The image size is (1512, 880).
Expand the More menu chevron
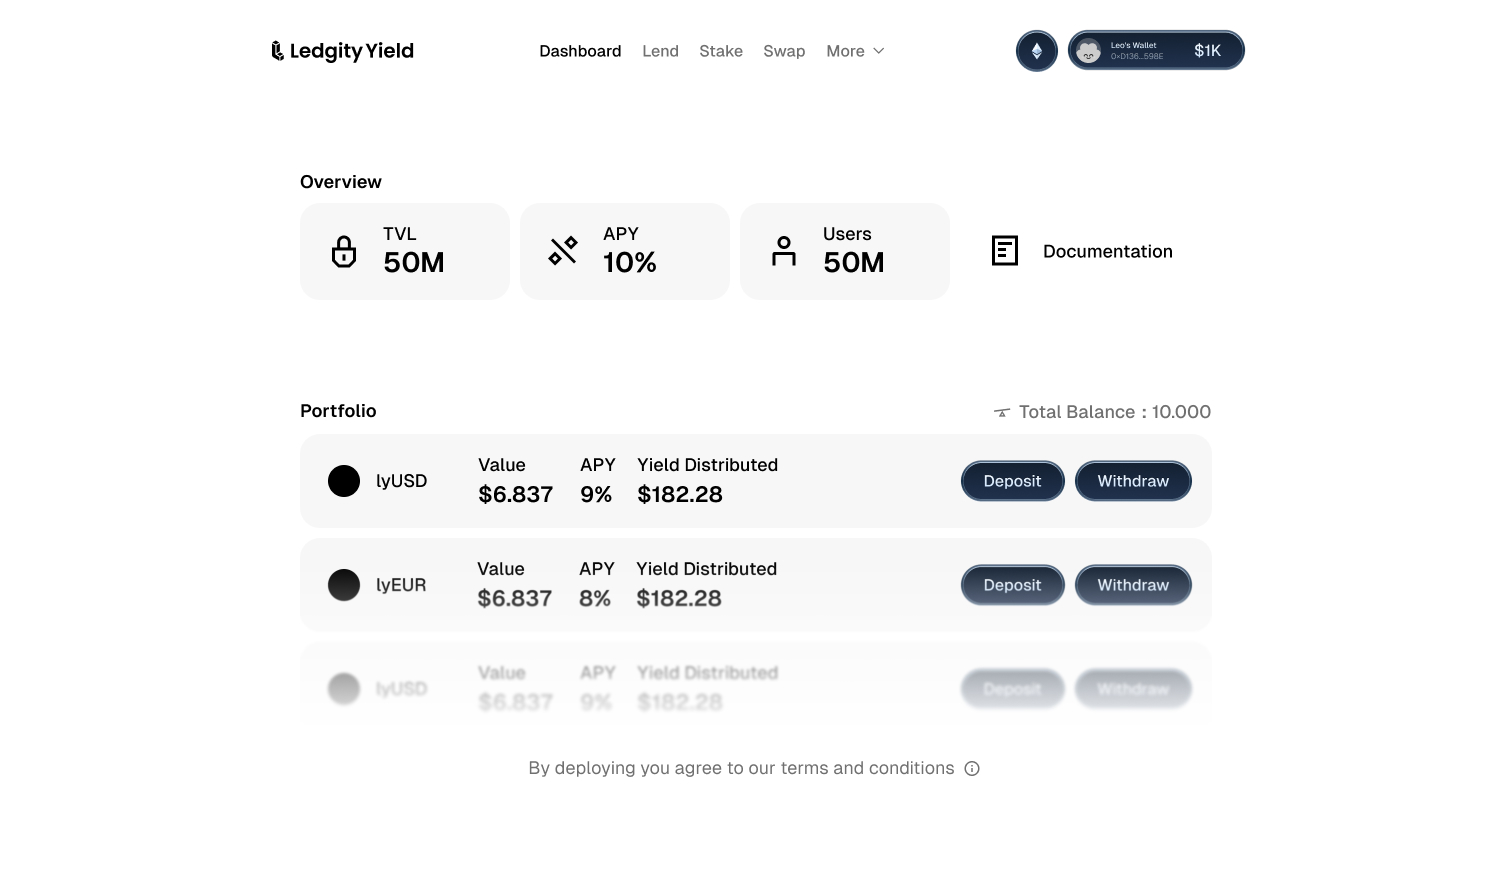(879, 51)
